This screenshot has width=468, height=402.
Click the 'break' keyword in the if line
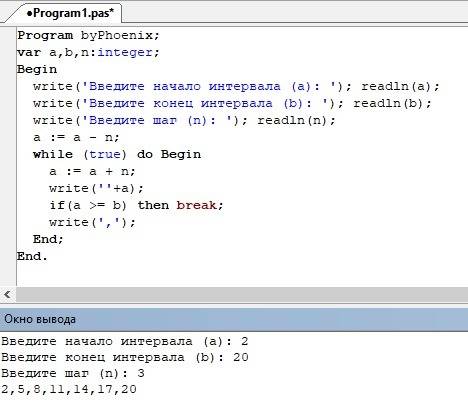[x=196, y=205]
